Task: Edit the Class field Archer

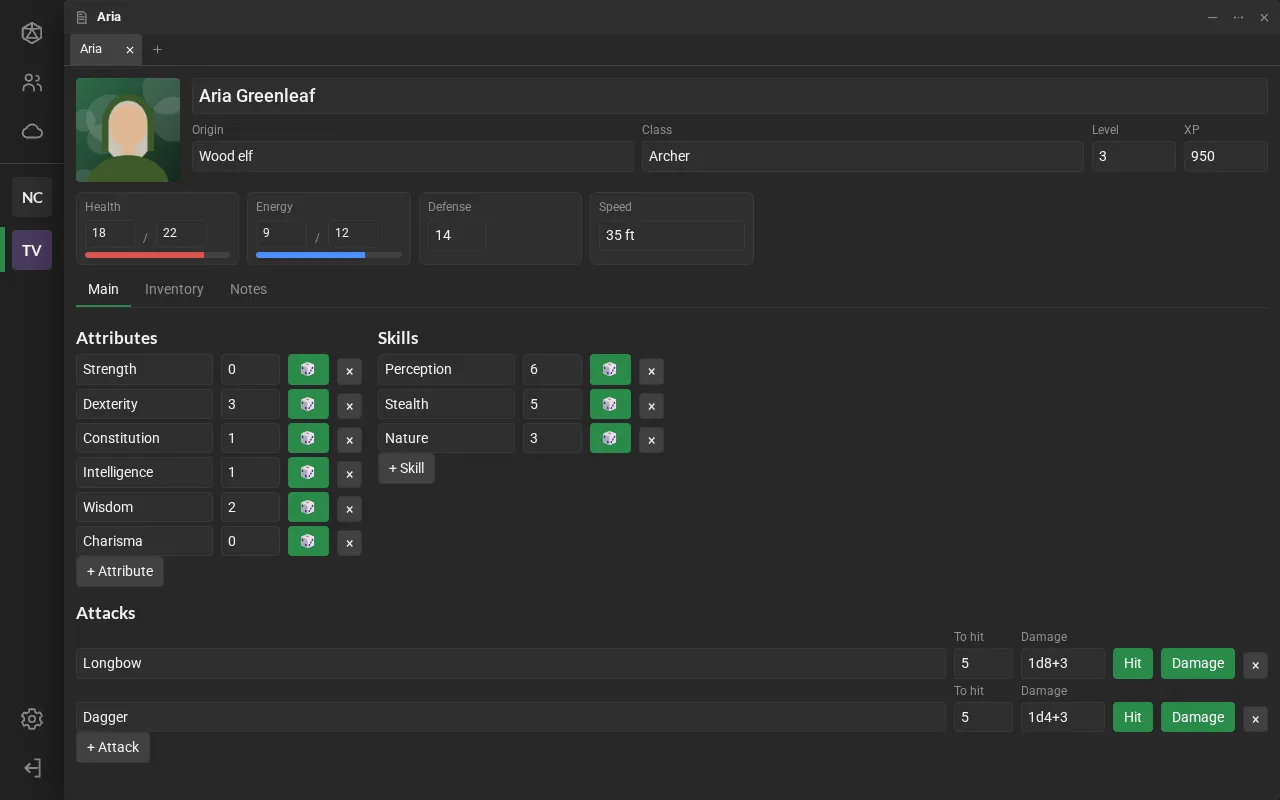Action: [863, 157]
